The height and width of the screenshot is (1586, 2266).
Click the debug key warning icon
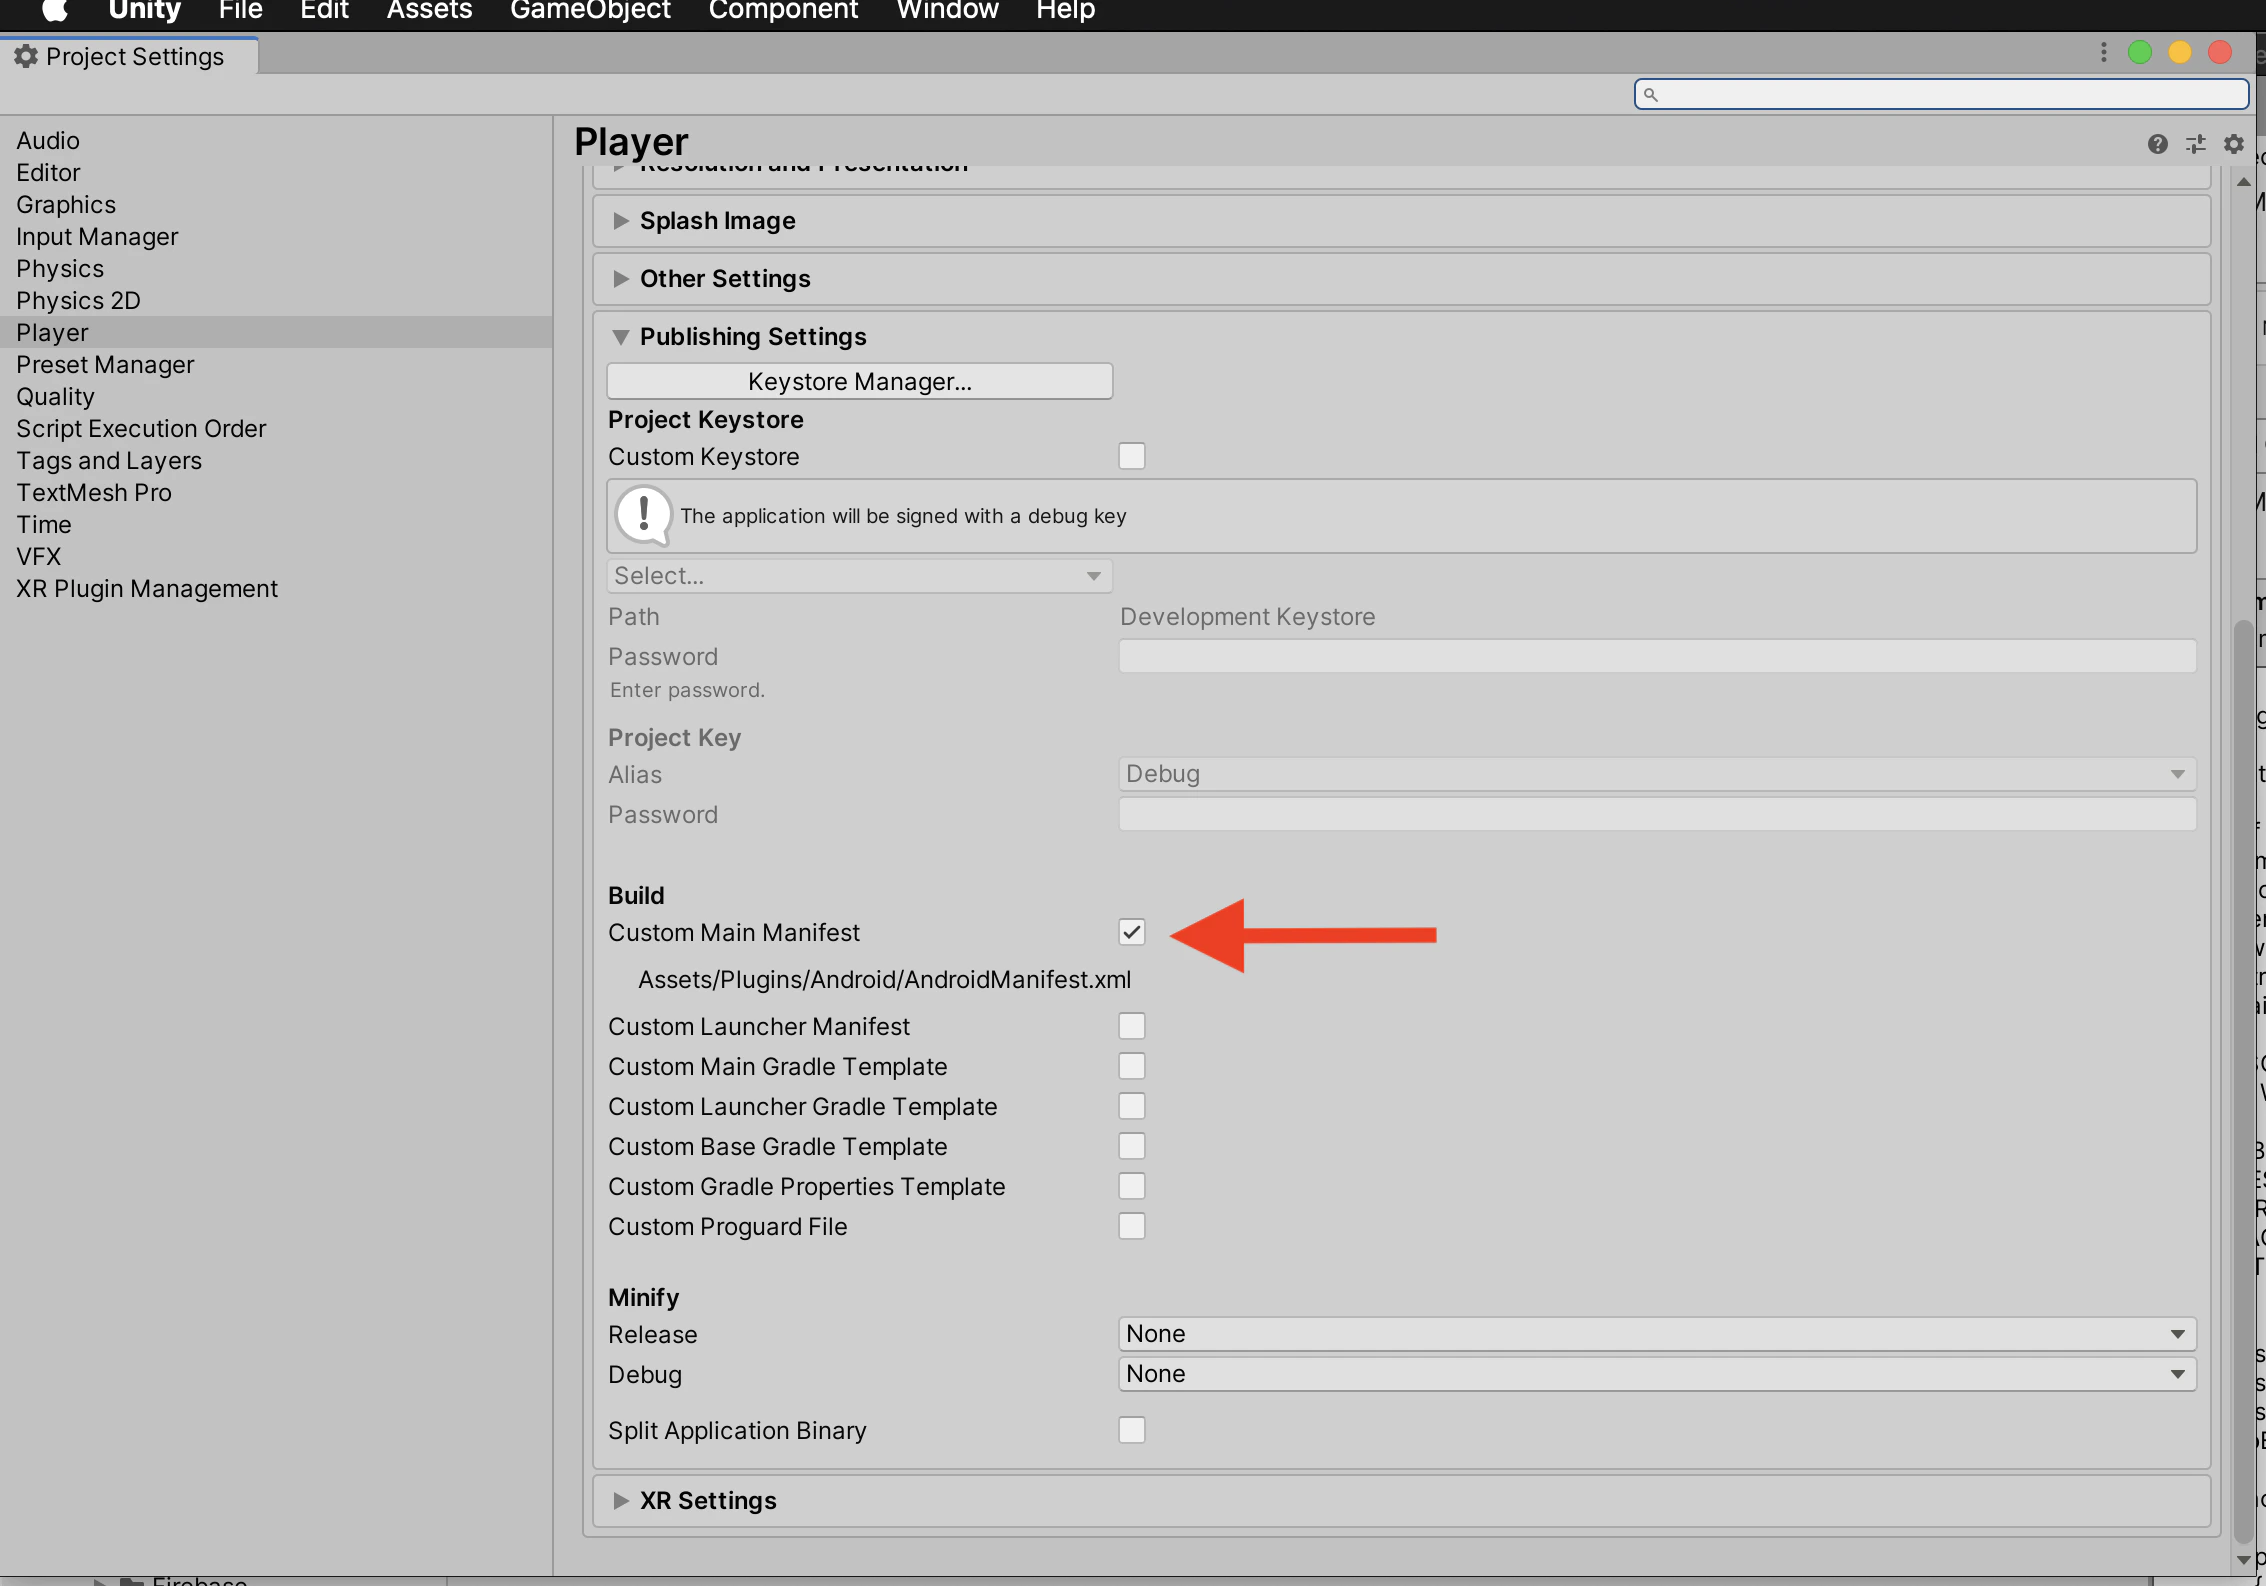[644, 515]
